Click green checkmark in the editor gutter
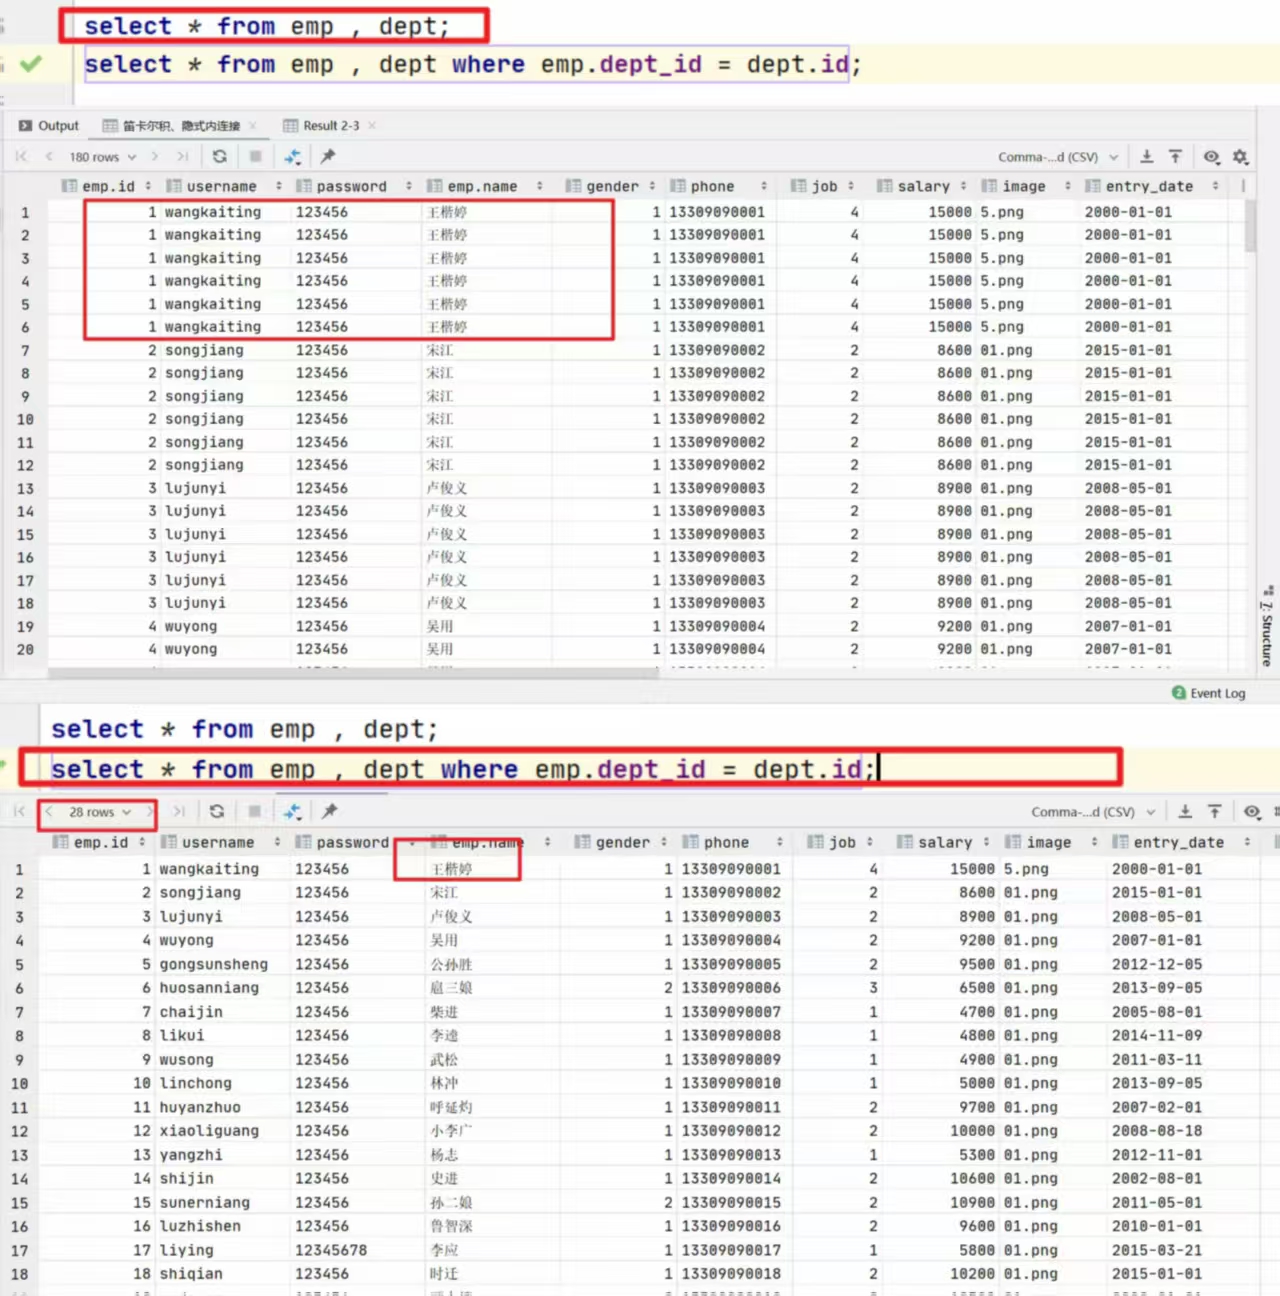 tap(31, 64)
